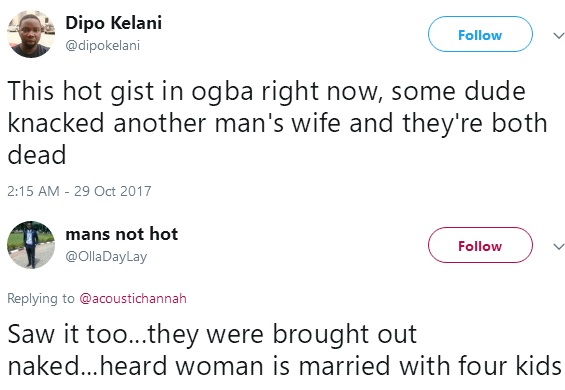Open the mans not hot display name
The height and width of the screenshot is (390, 565).
(x=122, y=234)
